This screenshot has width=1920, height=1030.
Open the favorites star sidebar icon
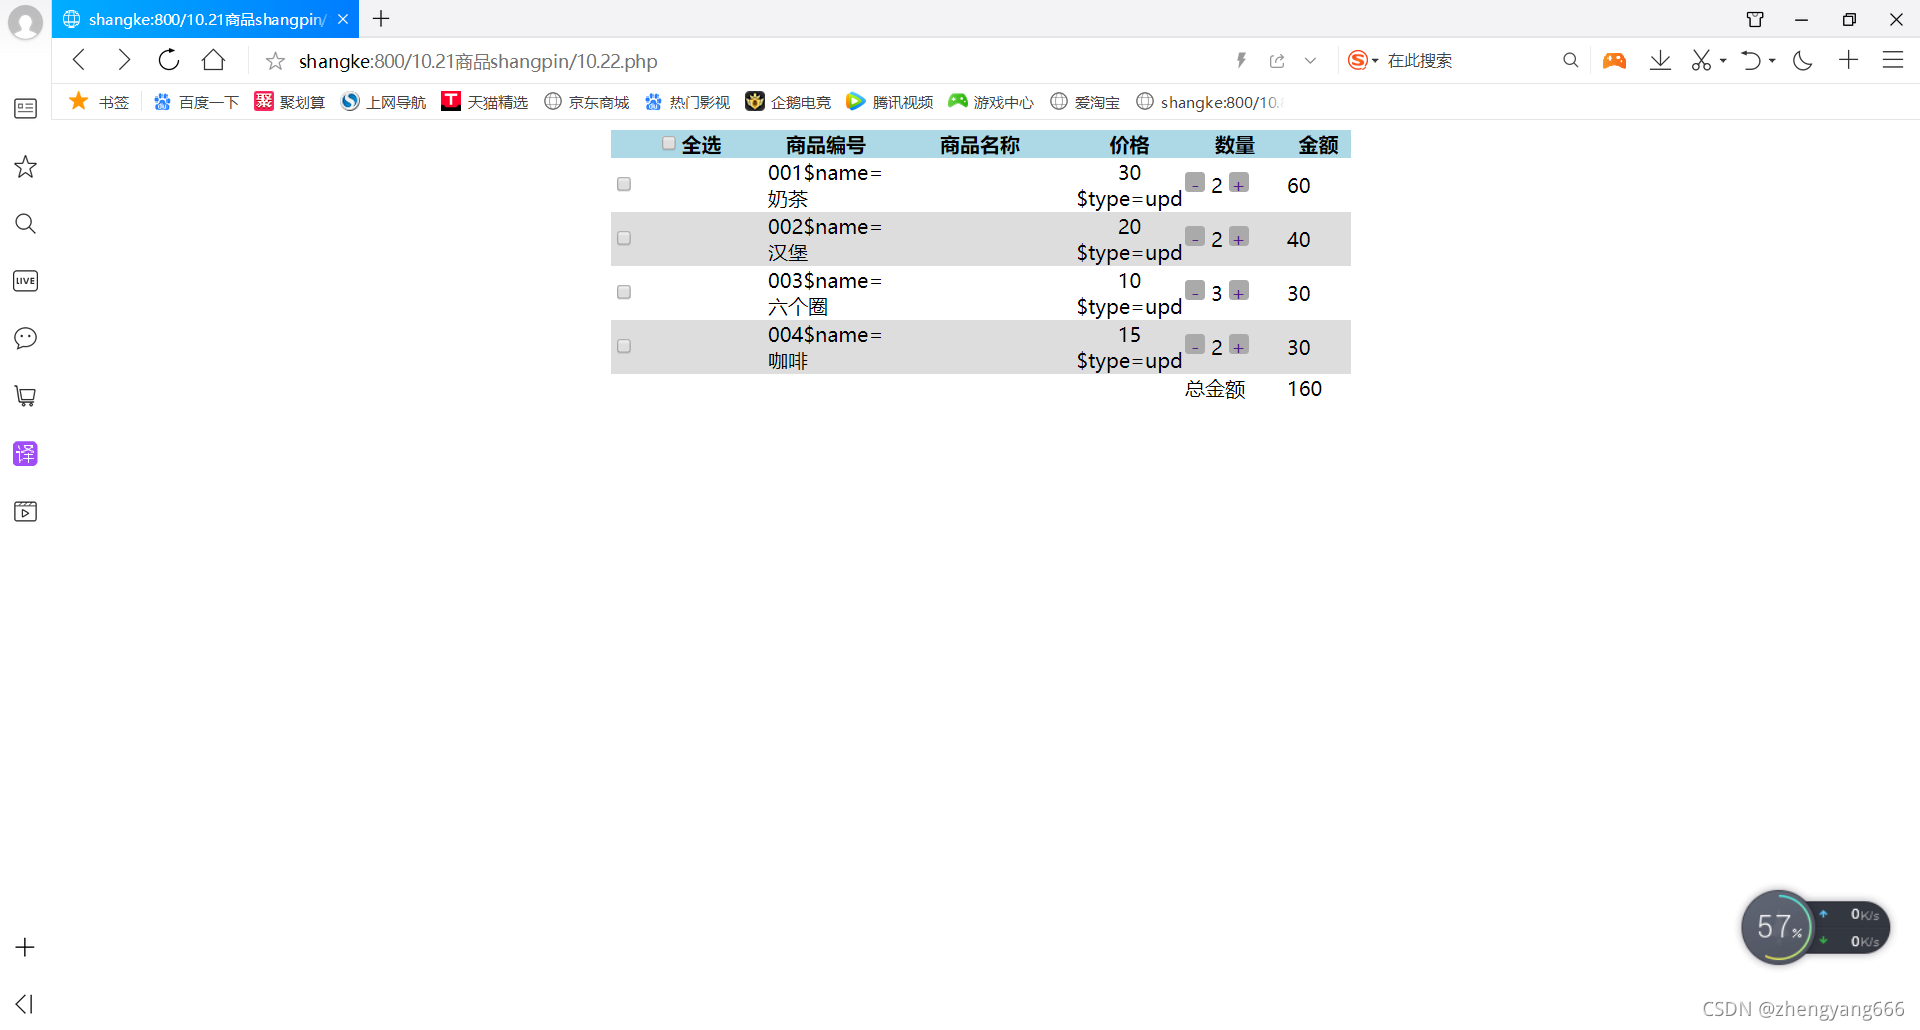26,166
